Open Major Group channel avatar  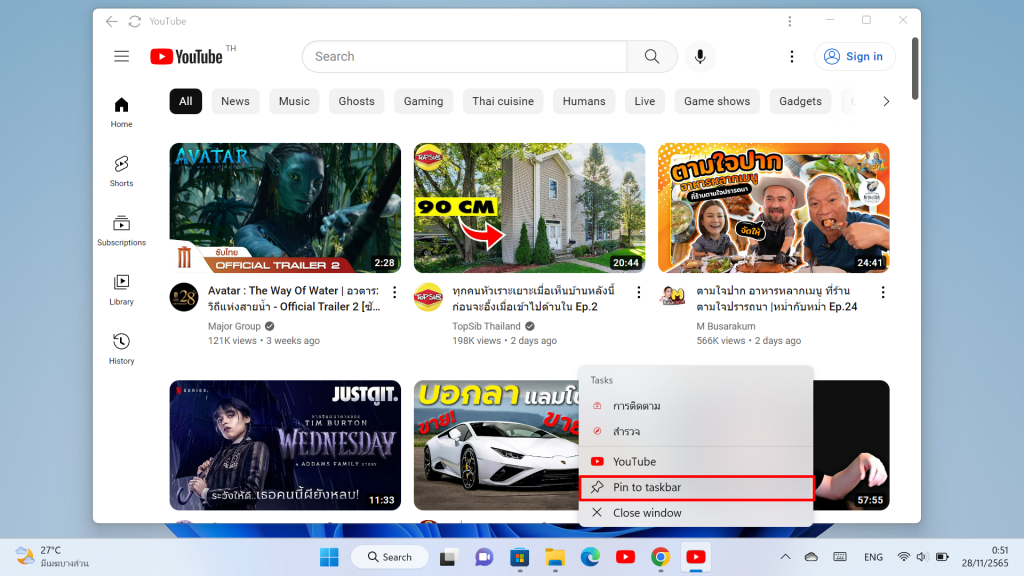184,297
